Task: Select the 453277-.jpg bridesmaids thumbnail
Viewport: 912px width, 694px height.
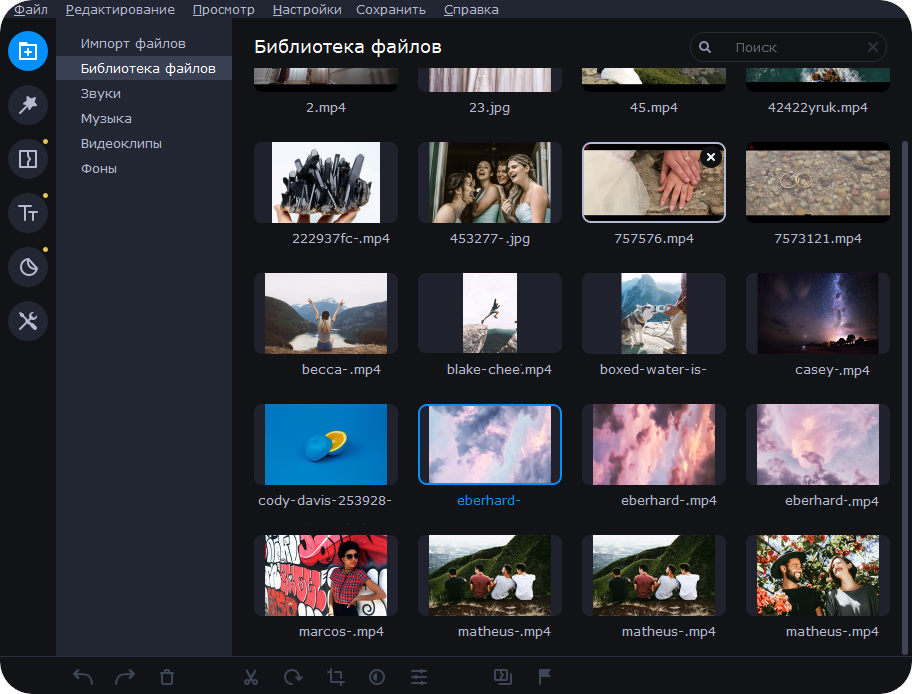Action: (x=490, y=183)
